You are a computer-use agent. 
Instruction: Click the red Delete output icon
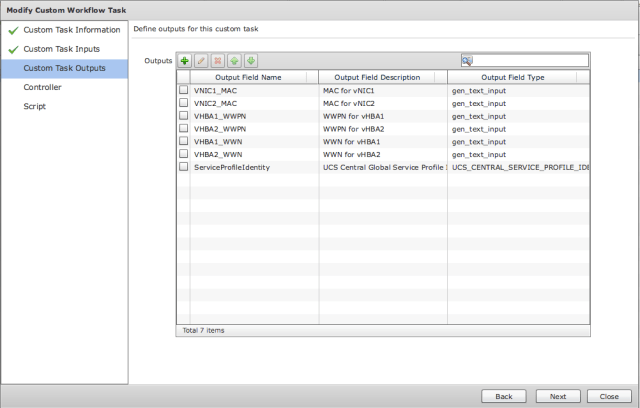click(x=218, y=61)
